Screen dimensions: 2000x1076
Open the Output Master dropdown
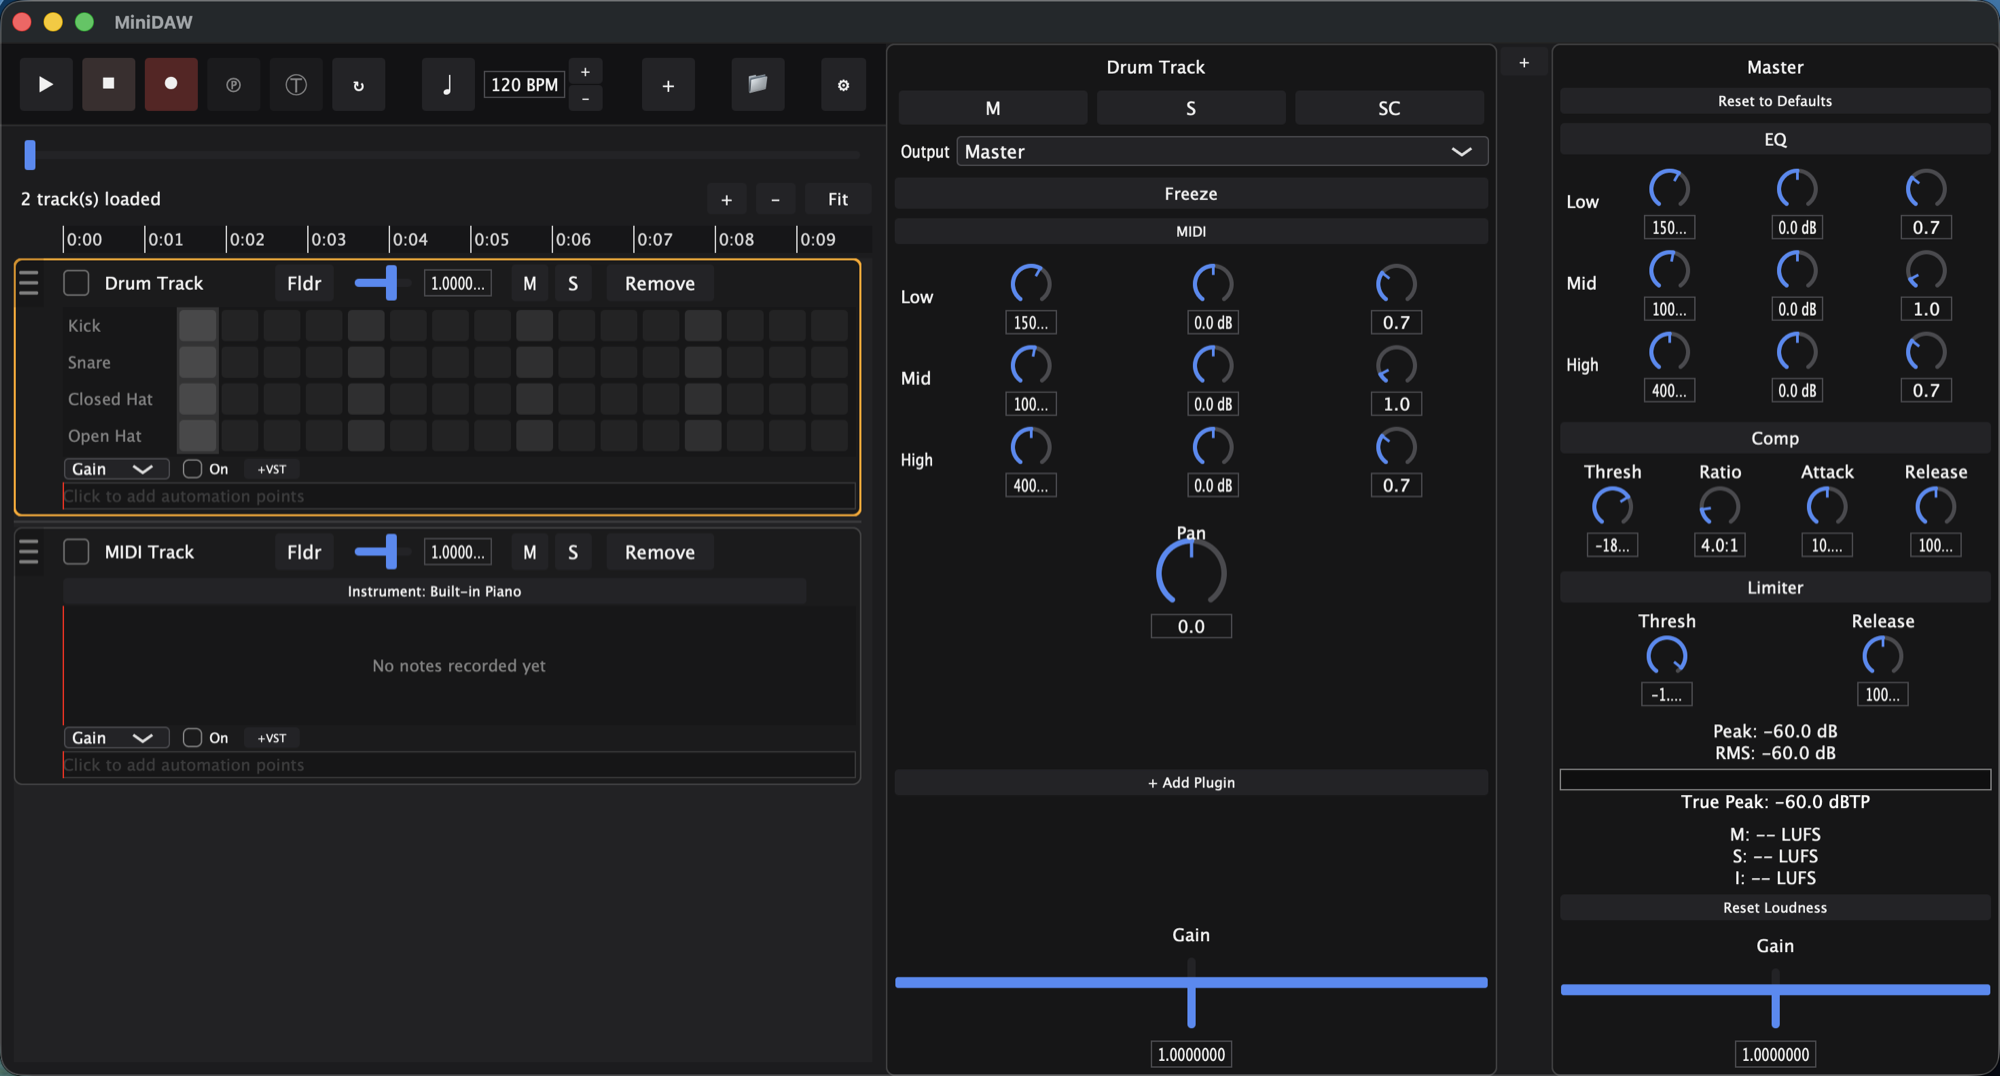tap(1222, 152)
